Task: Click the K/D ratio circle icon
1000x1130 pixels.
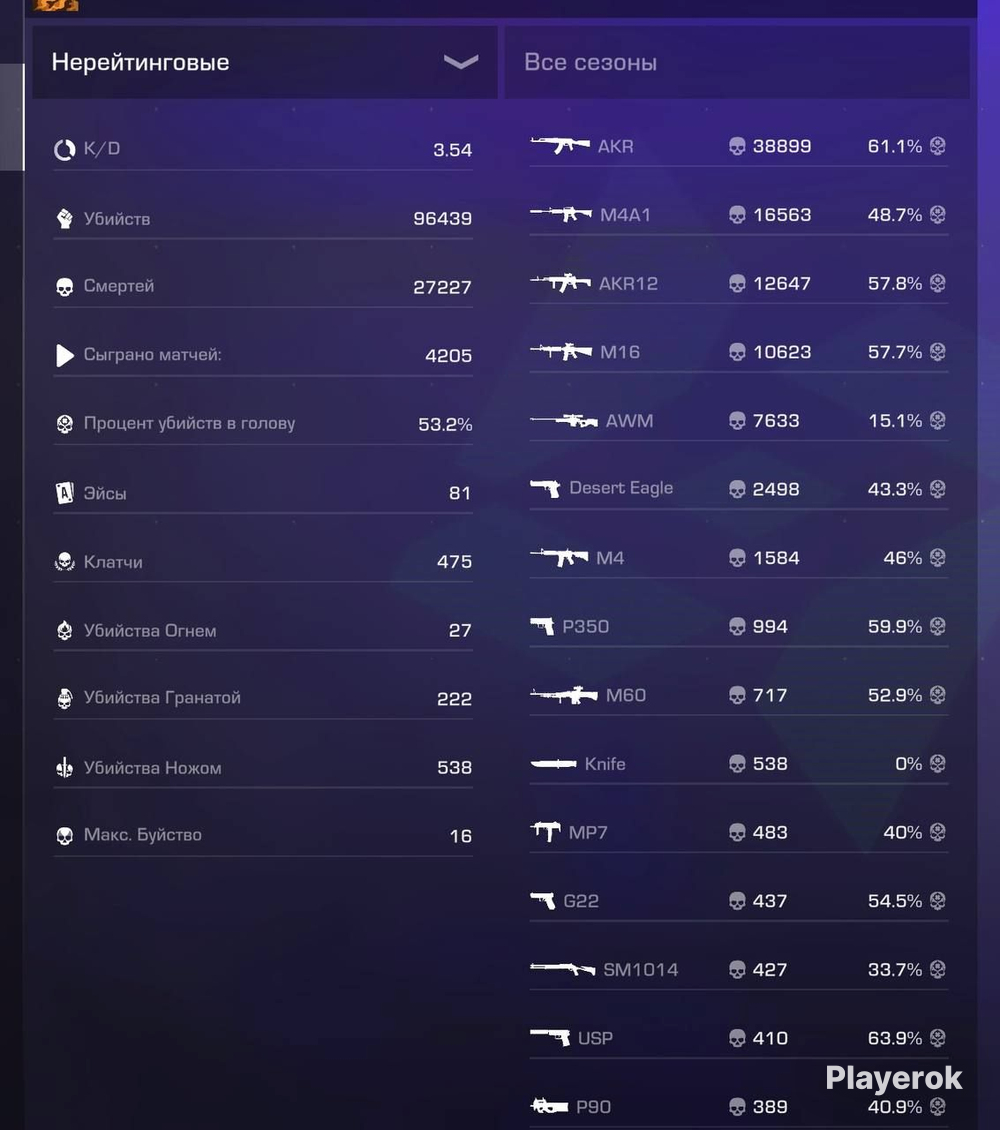Action: click(65, 149)
